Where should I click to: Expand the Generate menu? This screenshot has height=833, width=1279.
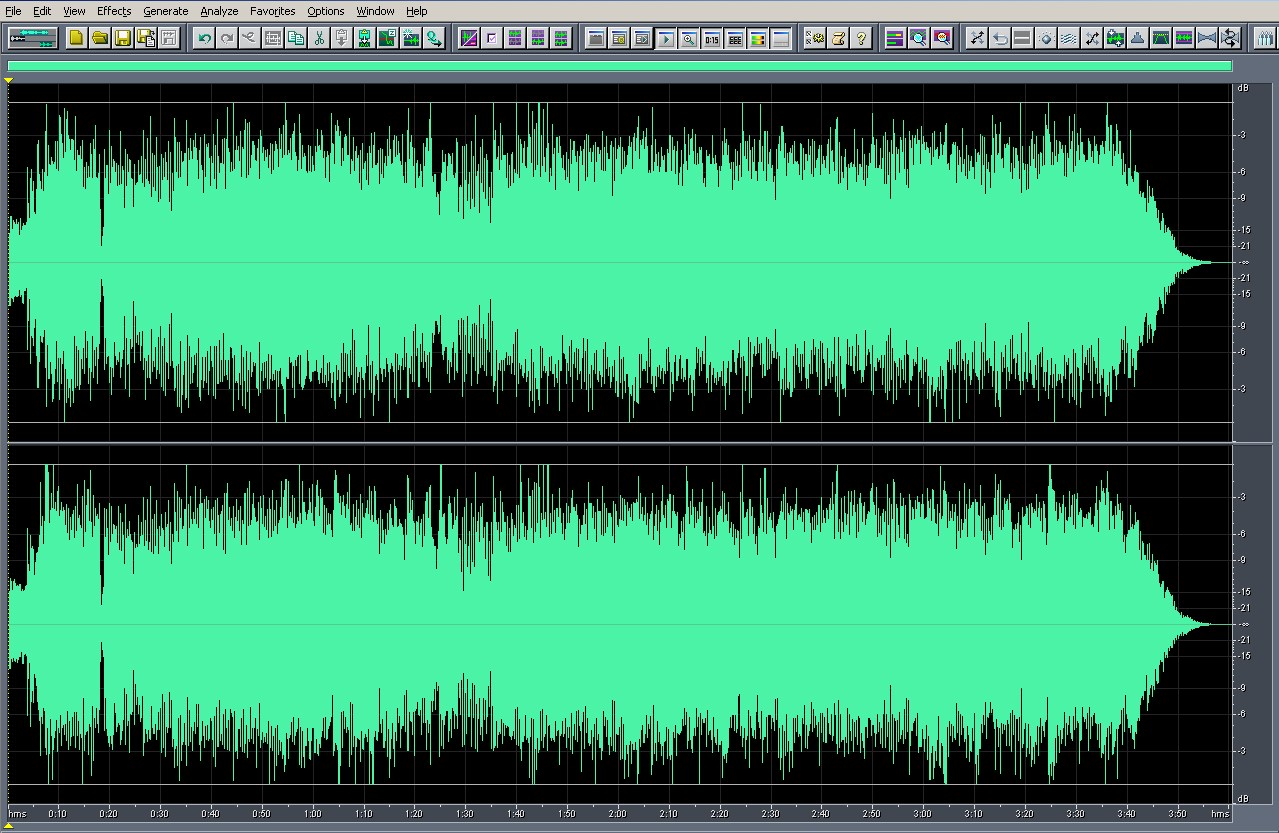point(165,11)
